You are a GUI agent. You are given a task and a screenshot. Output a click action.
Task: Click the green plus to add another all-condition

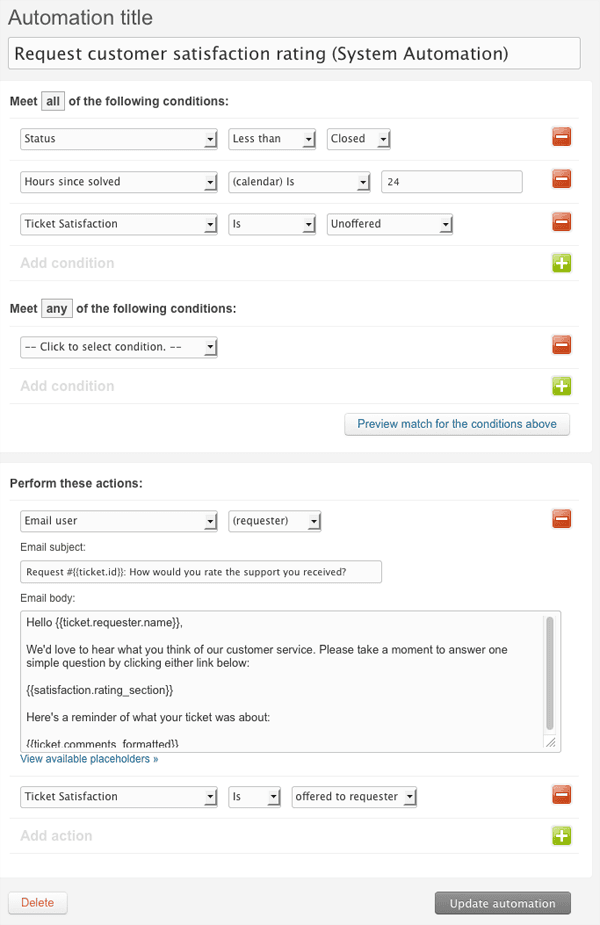[561, 262]
